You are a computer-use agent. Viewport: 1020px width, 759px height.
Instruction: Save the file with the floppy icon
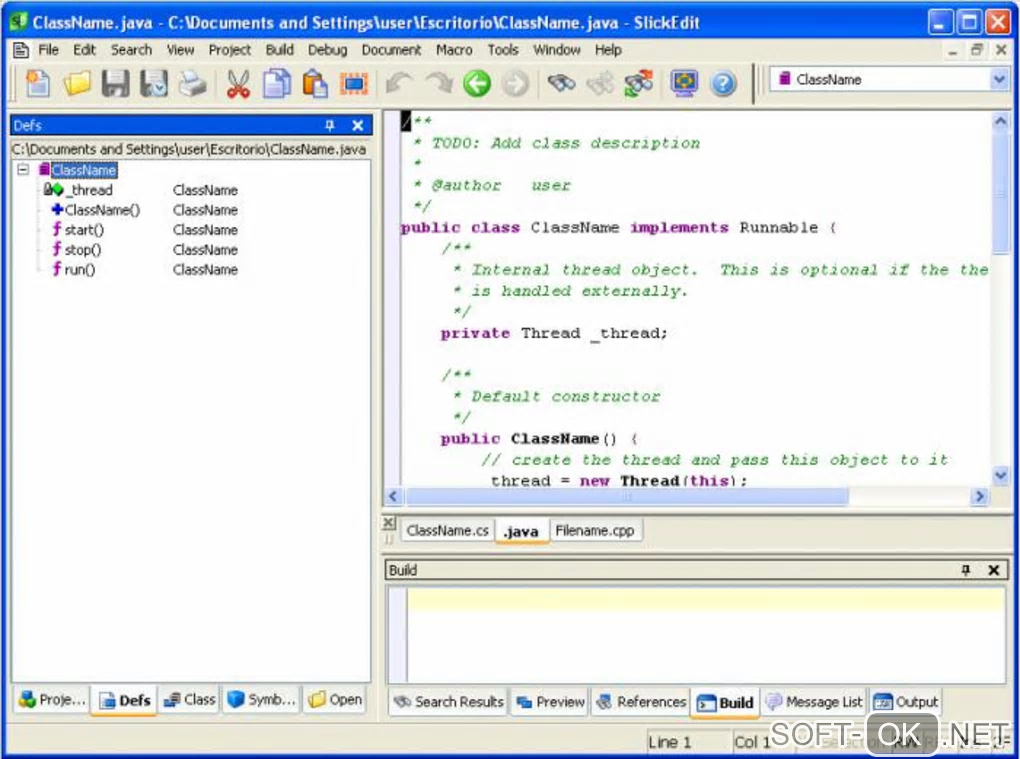pos(115,84)
